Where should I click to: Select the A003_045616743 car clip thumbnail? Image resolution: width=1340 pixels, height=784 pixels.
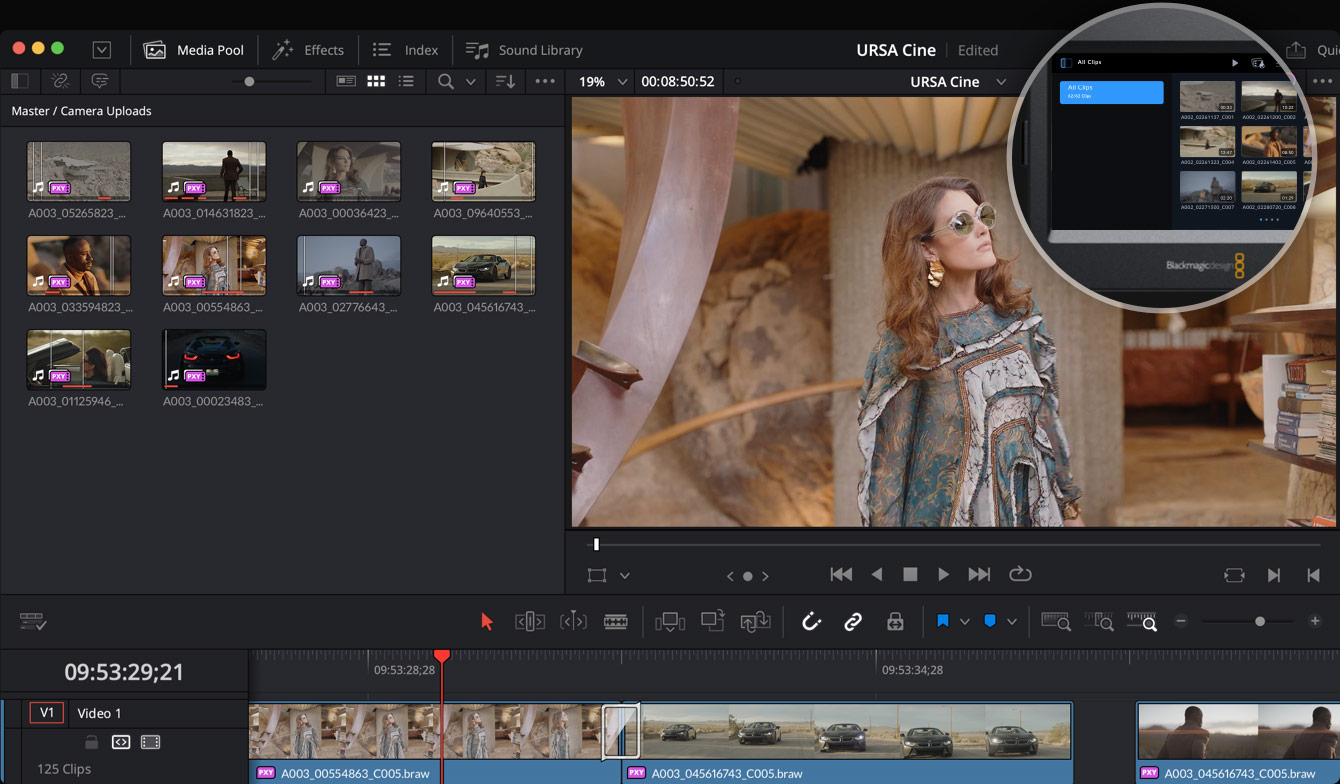pos(483,265)
